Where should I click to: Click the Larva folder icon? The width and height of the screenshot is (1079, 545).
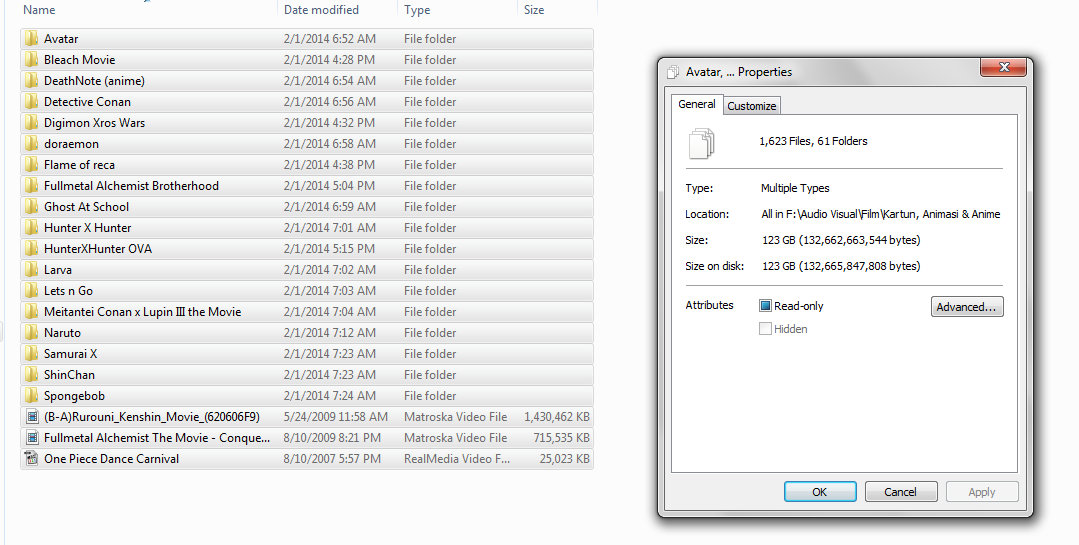(31, 270)
